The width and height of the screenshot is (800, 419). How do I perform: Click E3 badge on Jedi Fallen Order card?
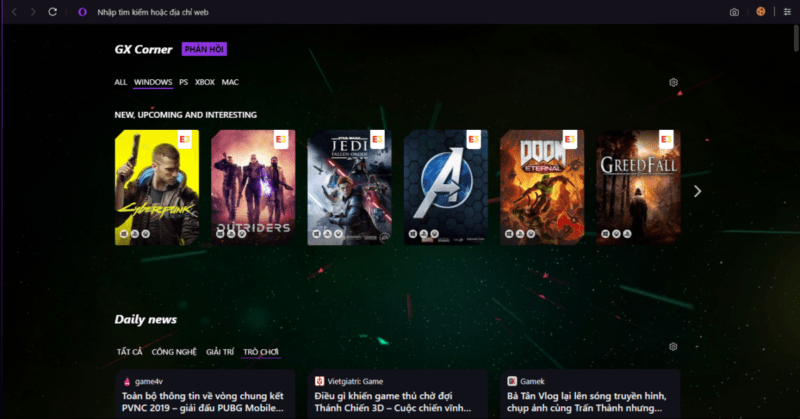coord(378,139)
